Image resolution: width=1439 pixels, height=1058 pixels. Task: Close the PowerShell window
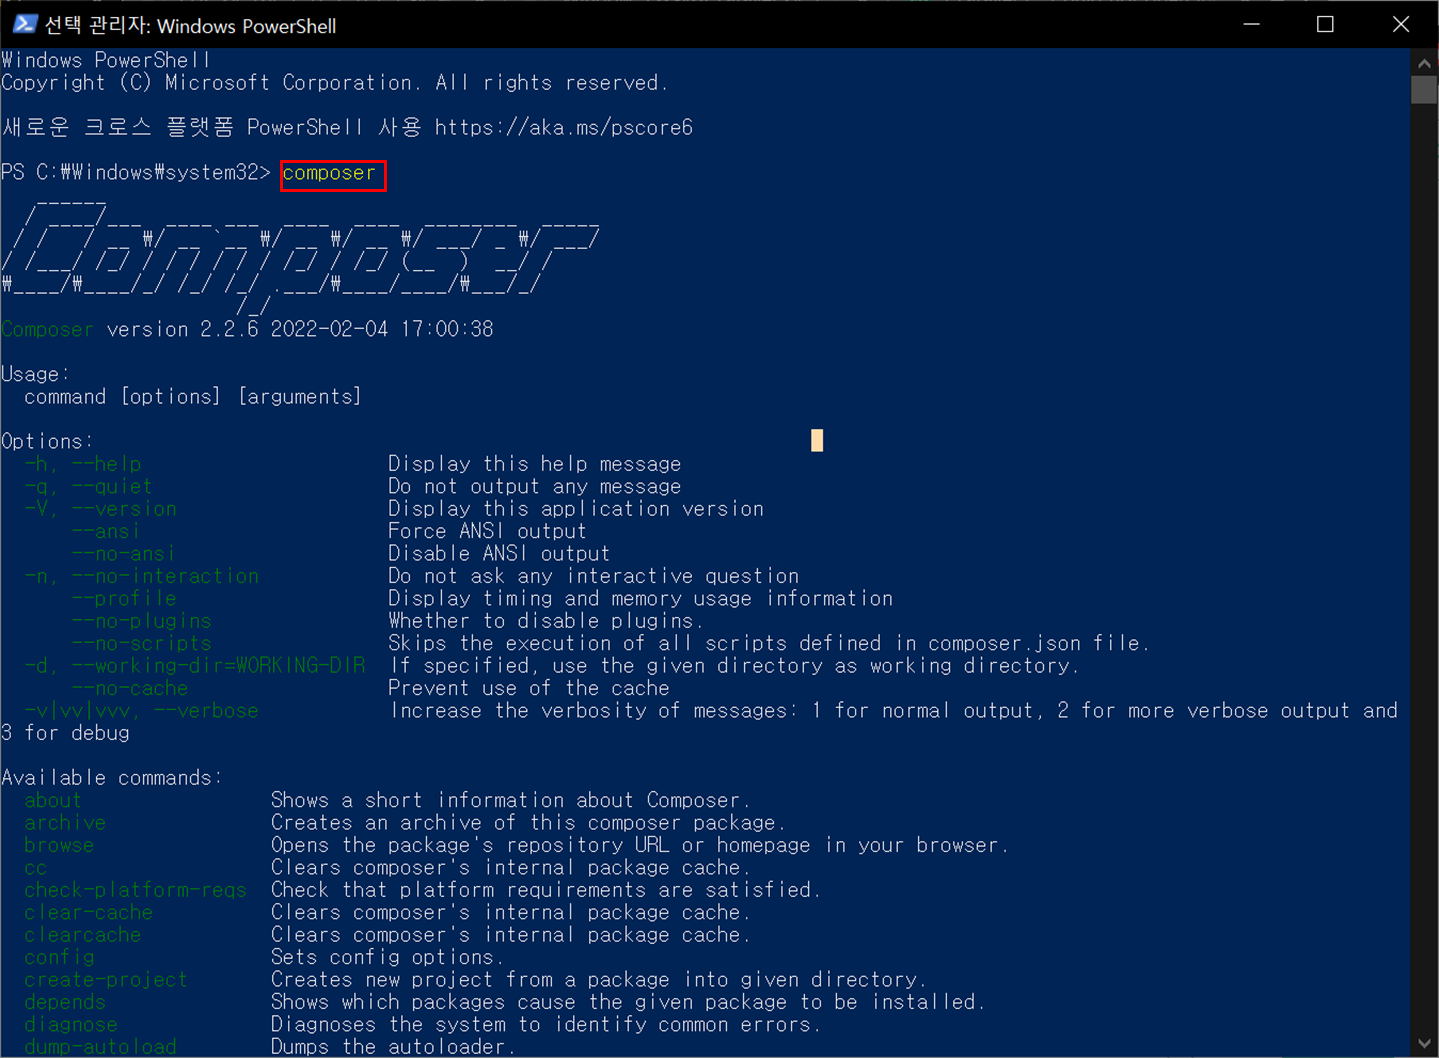(x=1401, y=24)
